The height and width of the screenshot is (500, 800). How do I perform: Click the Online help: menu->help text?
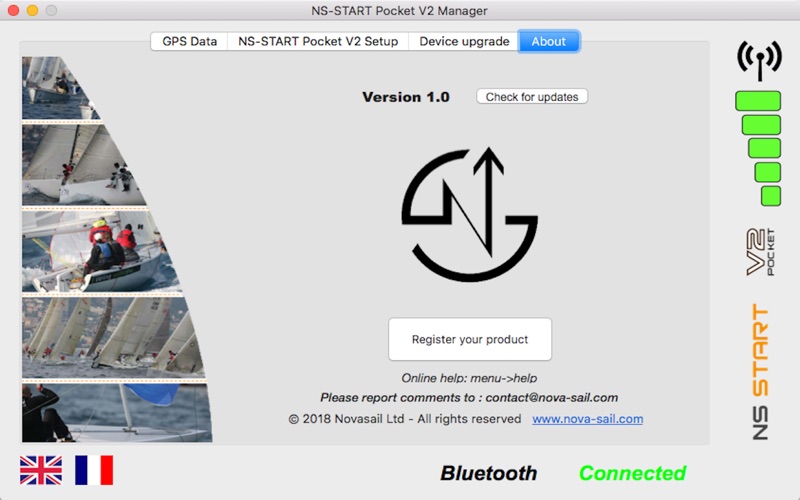469,378
